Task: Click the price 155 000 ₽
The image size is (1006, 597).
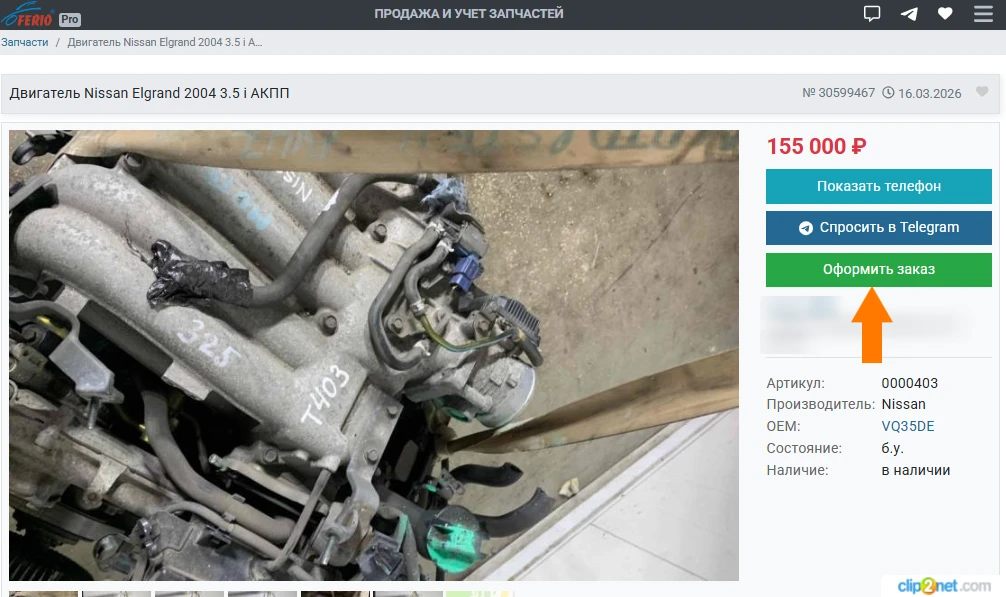Action: click(x=816, y=146)
